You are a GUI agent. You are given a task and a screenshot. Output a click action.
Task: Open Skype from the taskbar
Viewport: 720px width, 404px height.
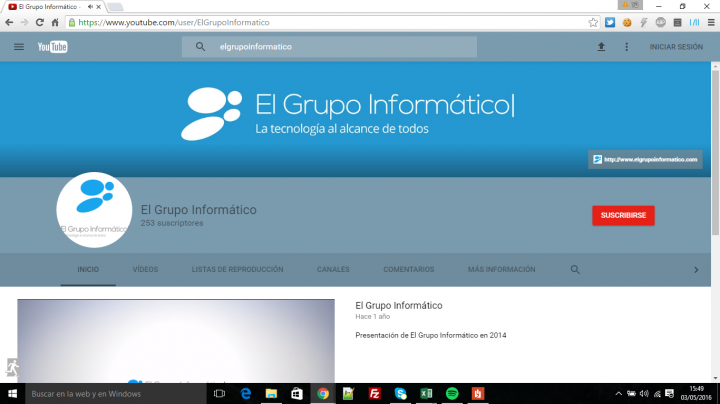click(x=400, y=393)
